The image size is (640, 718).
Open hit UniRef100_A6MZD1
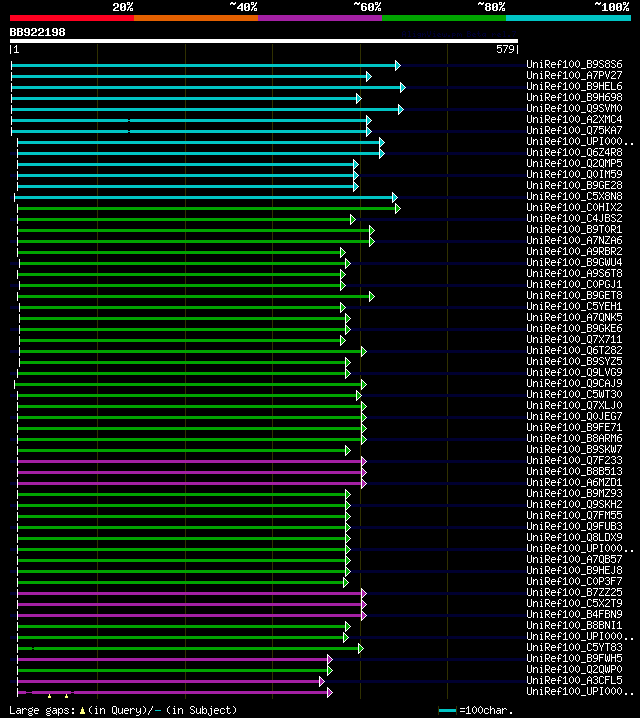574,482
